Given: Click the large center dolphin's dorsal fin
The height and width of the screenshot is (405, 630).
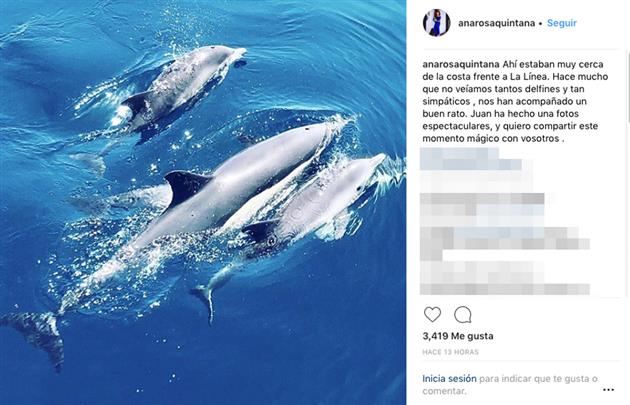Looking at the screenshot, I should pyautogui.click(x=185, y=187).
